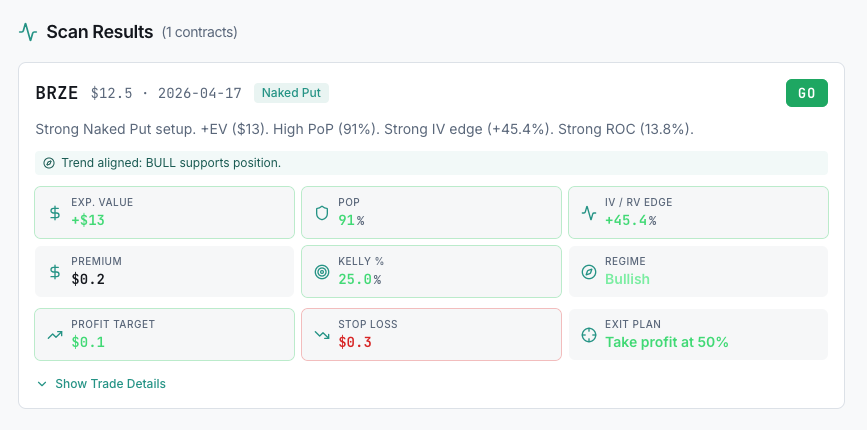Click the crosshair icon beside Exit Plan

coord(589,334)
